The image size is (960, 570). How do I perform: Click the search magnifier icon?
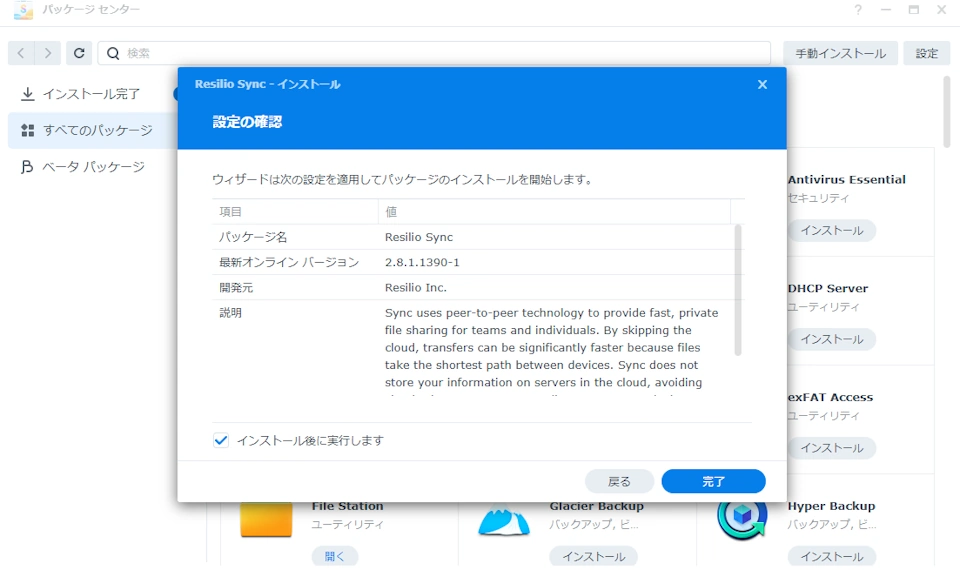113,54
